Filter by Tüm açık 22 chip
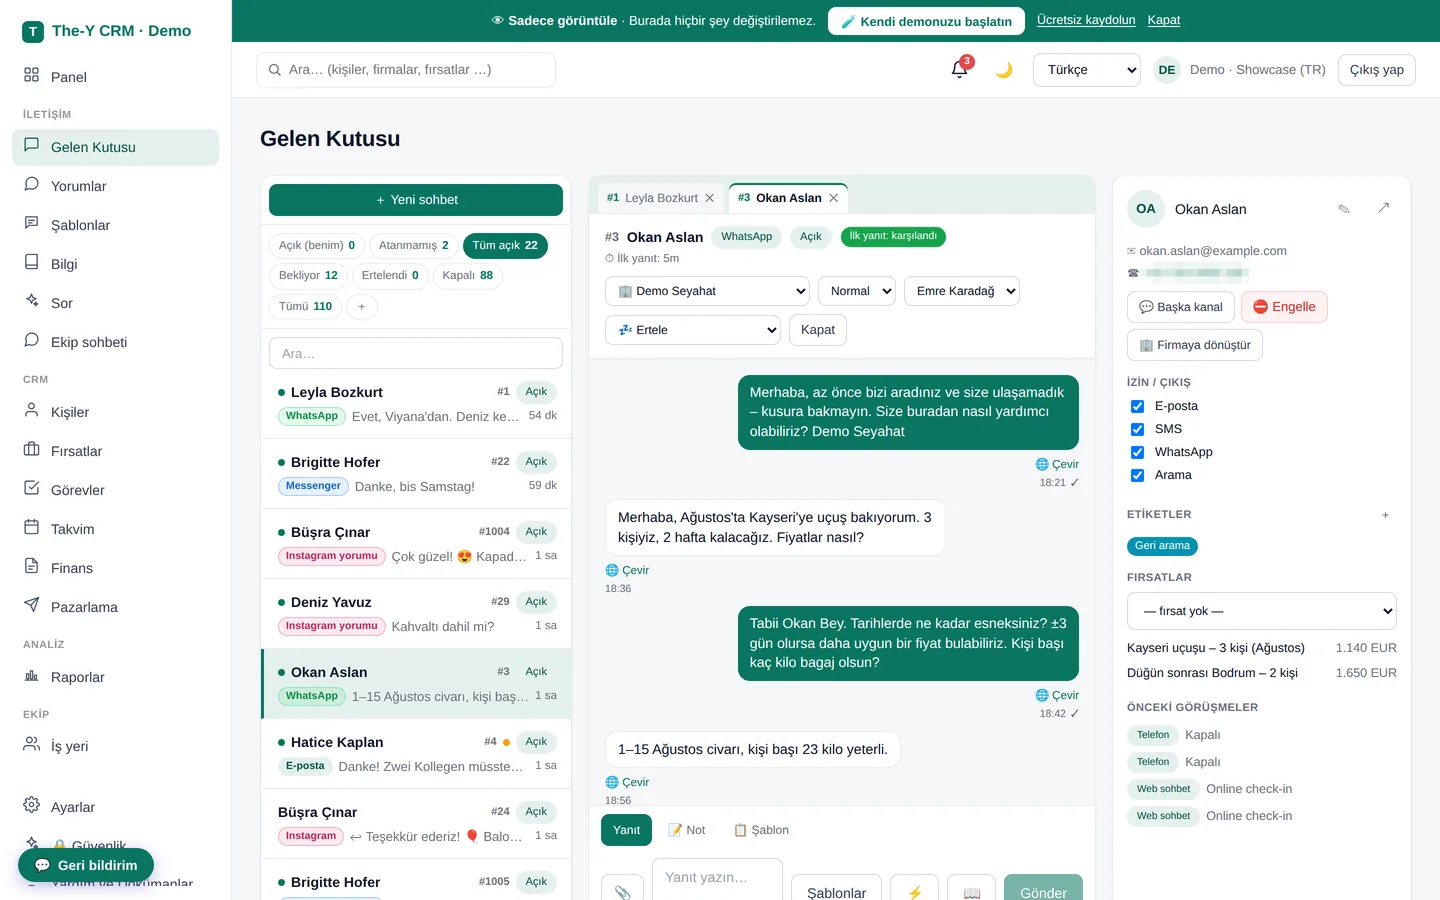 (505, 245)
